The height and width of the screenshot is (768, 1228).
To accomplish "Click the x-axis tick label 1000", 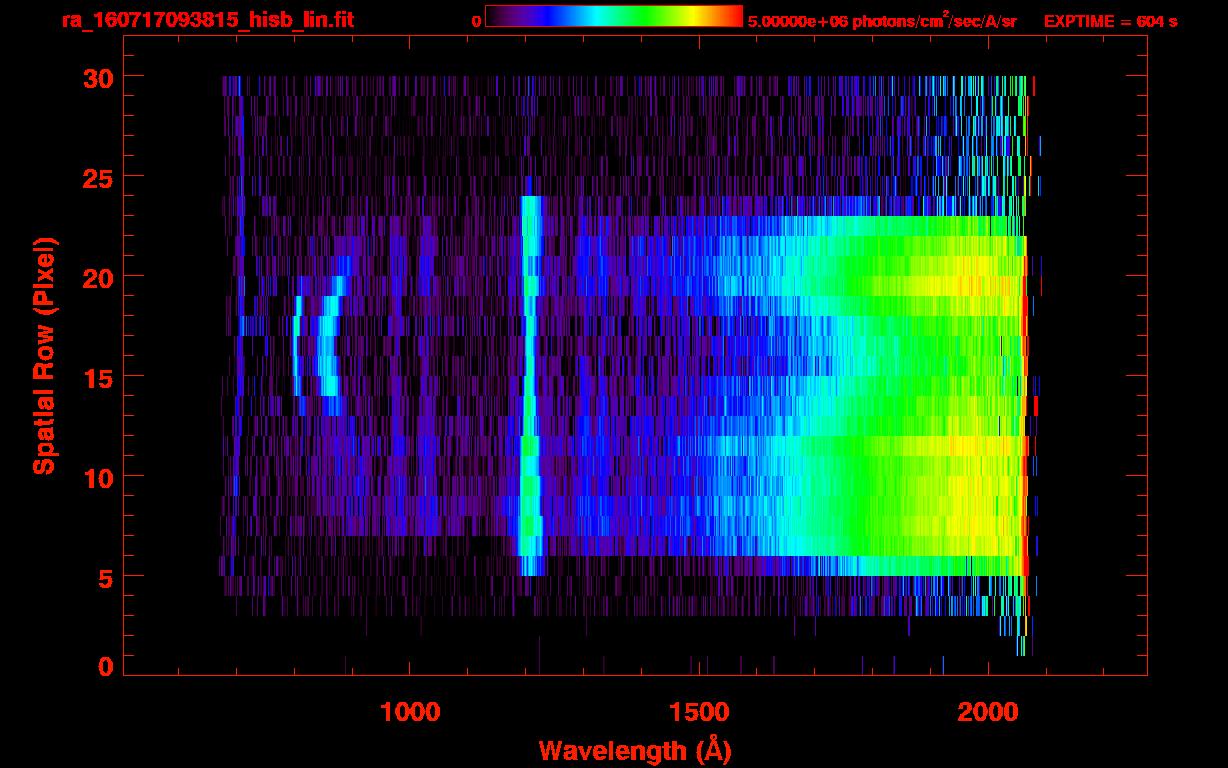I will point(410,712).
